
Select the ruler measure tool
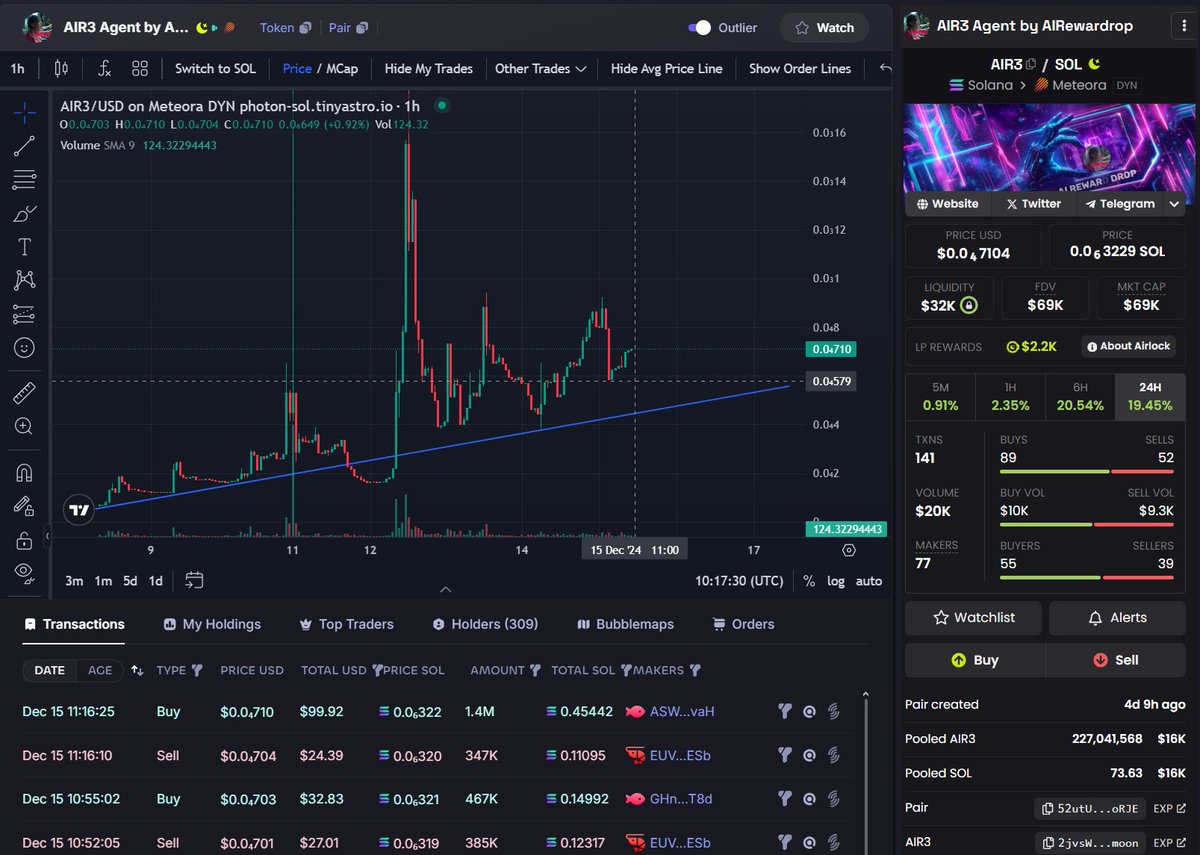coord(24,392)
